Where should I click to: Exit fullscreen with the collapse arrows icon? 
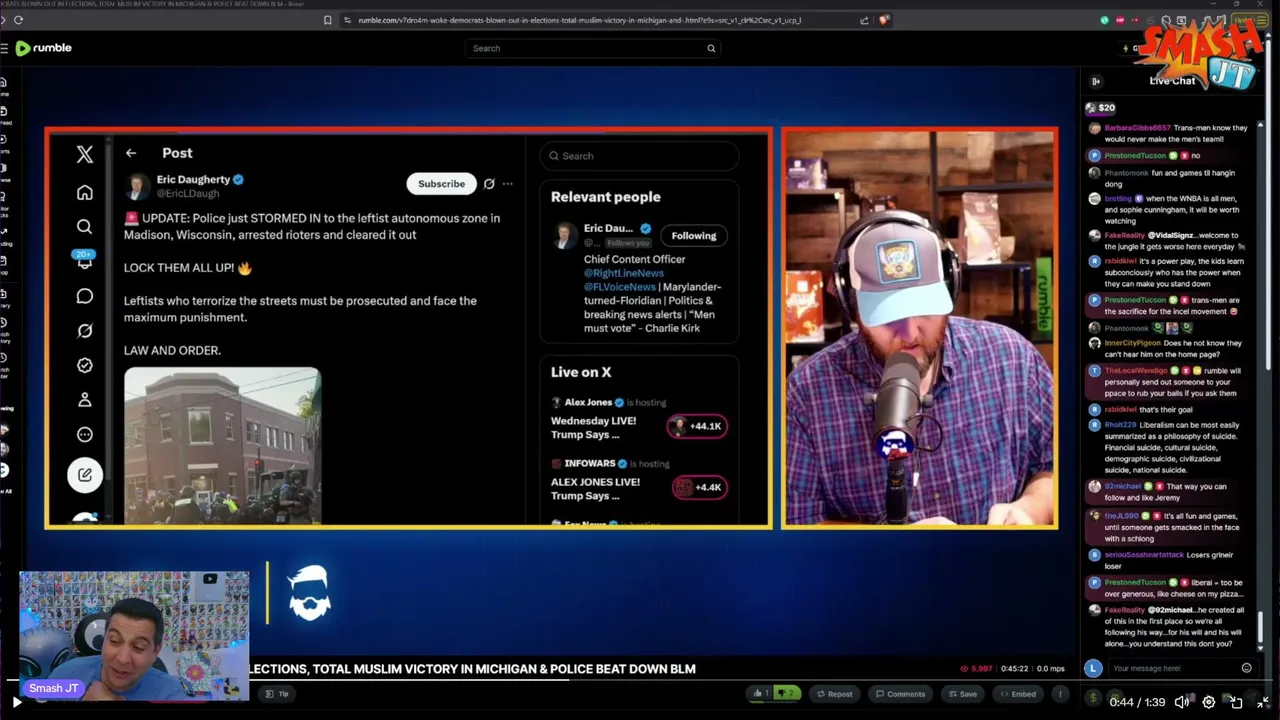coord(1262,702)
